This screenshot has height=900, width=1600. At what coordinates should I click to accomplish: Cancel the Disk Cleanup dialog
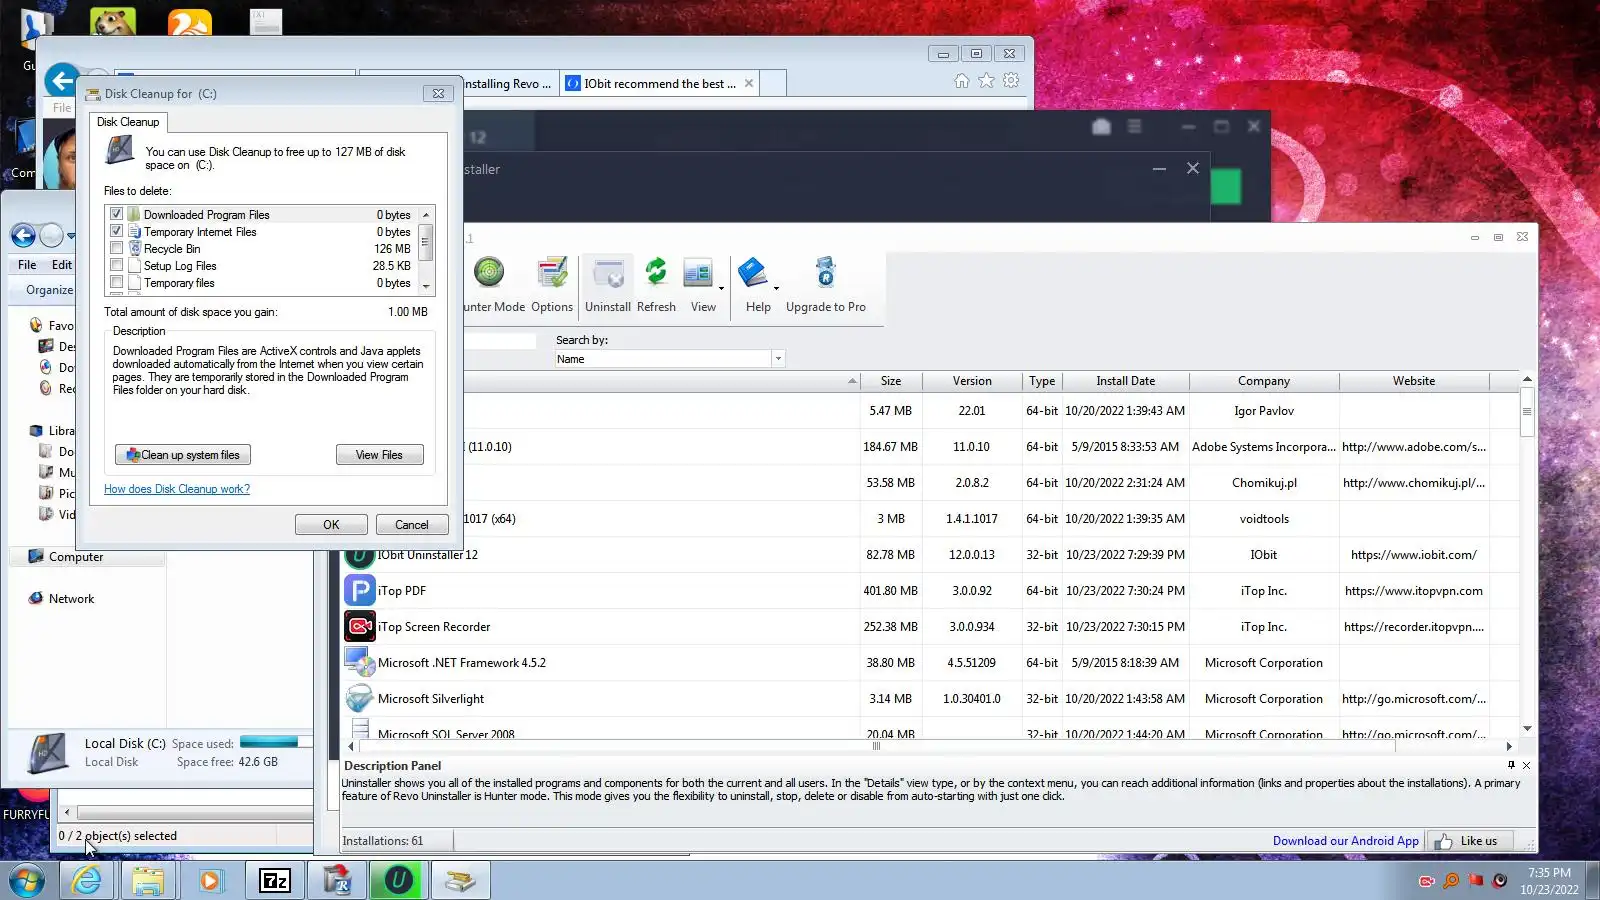412,525
